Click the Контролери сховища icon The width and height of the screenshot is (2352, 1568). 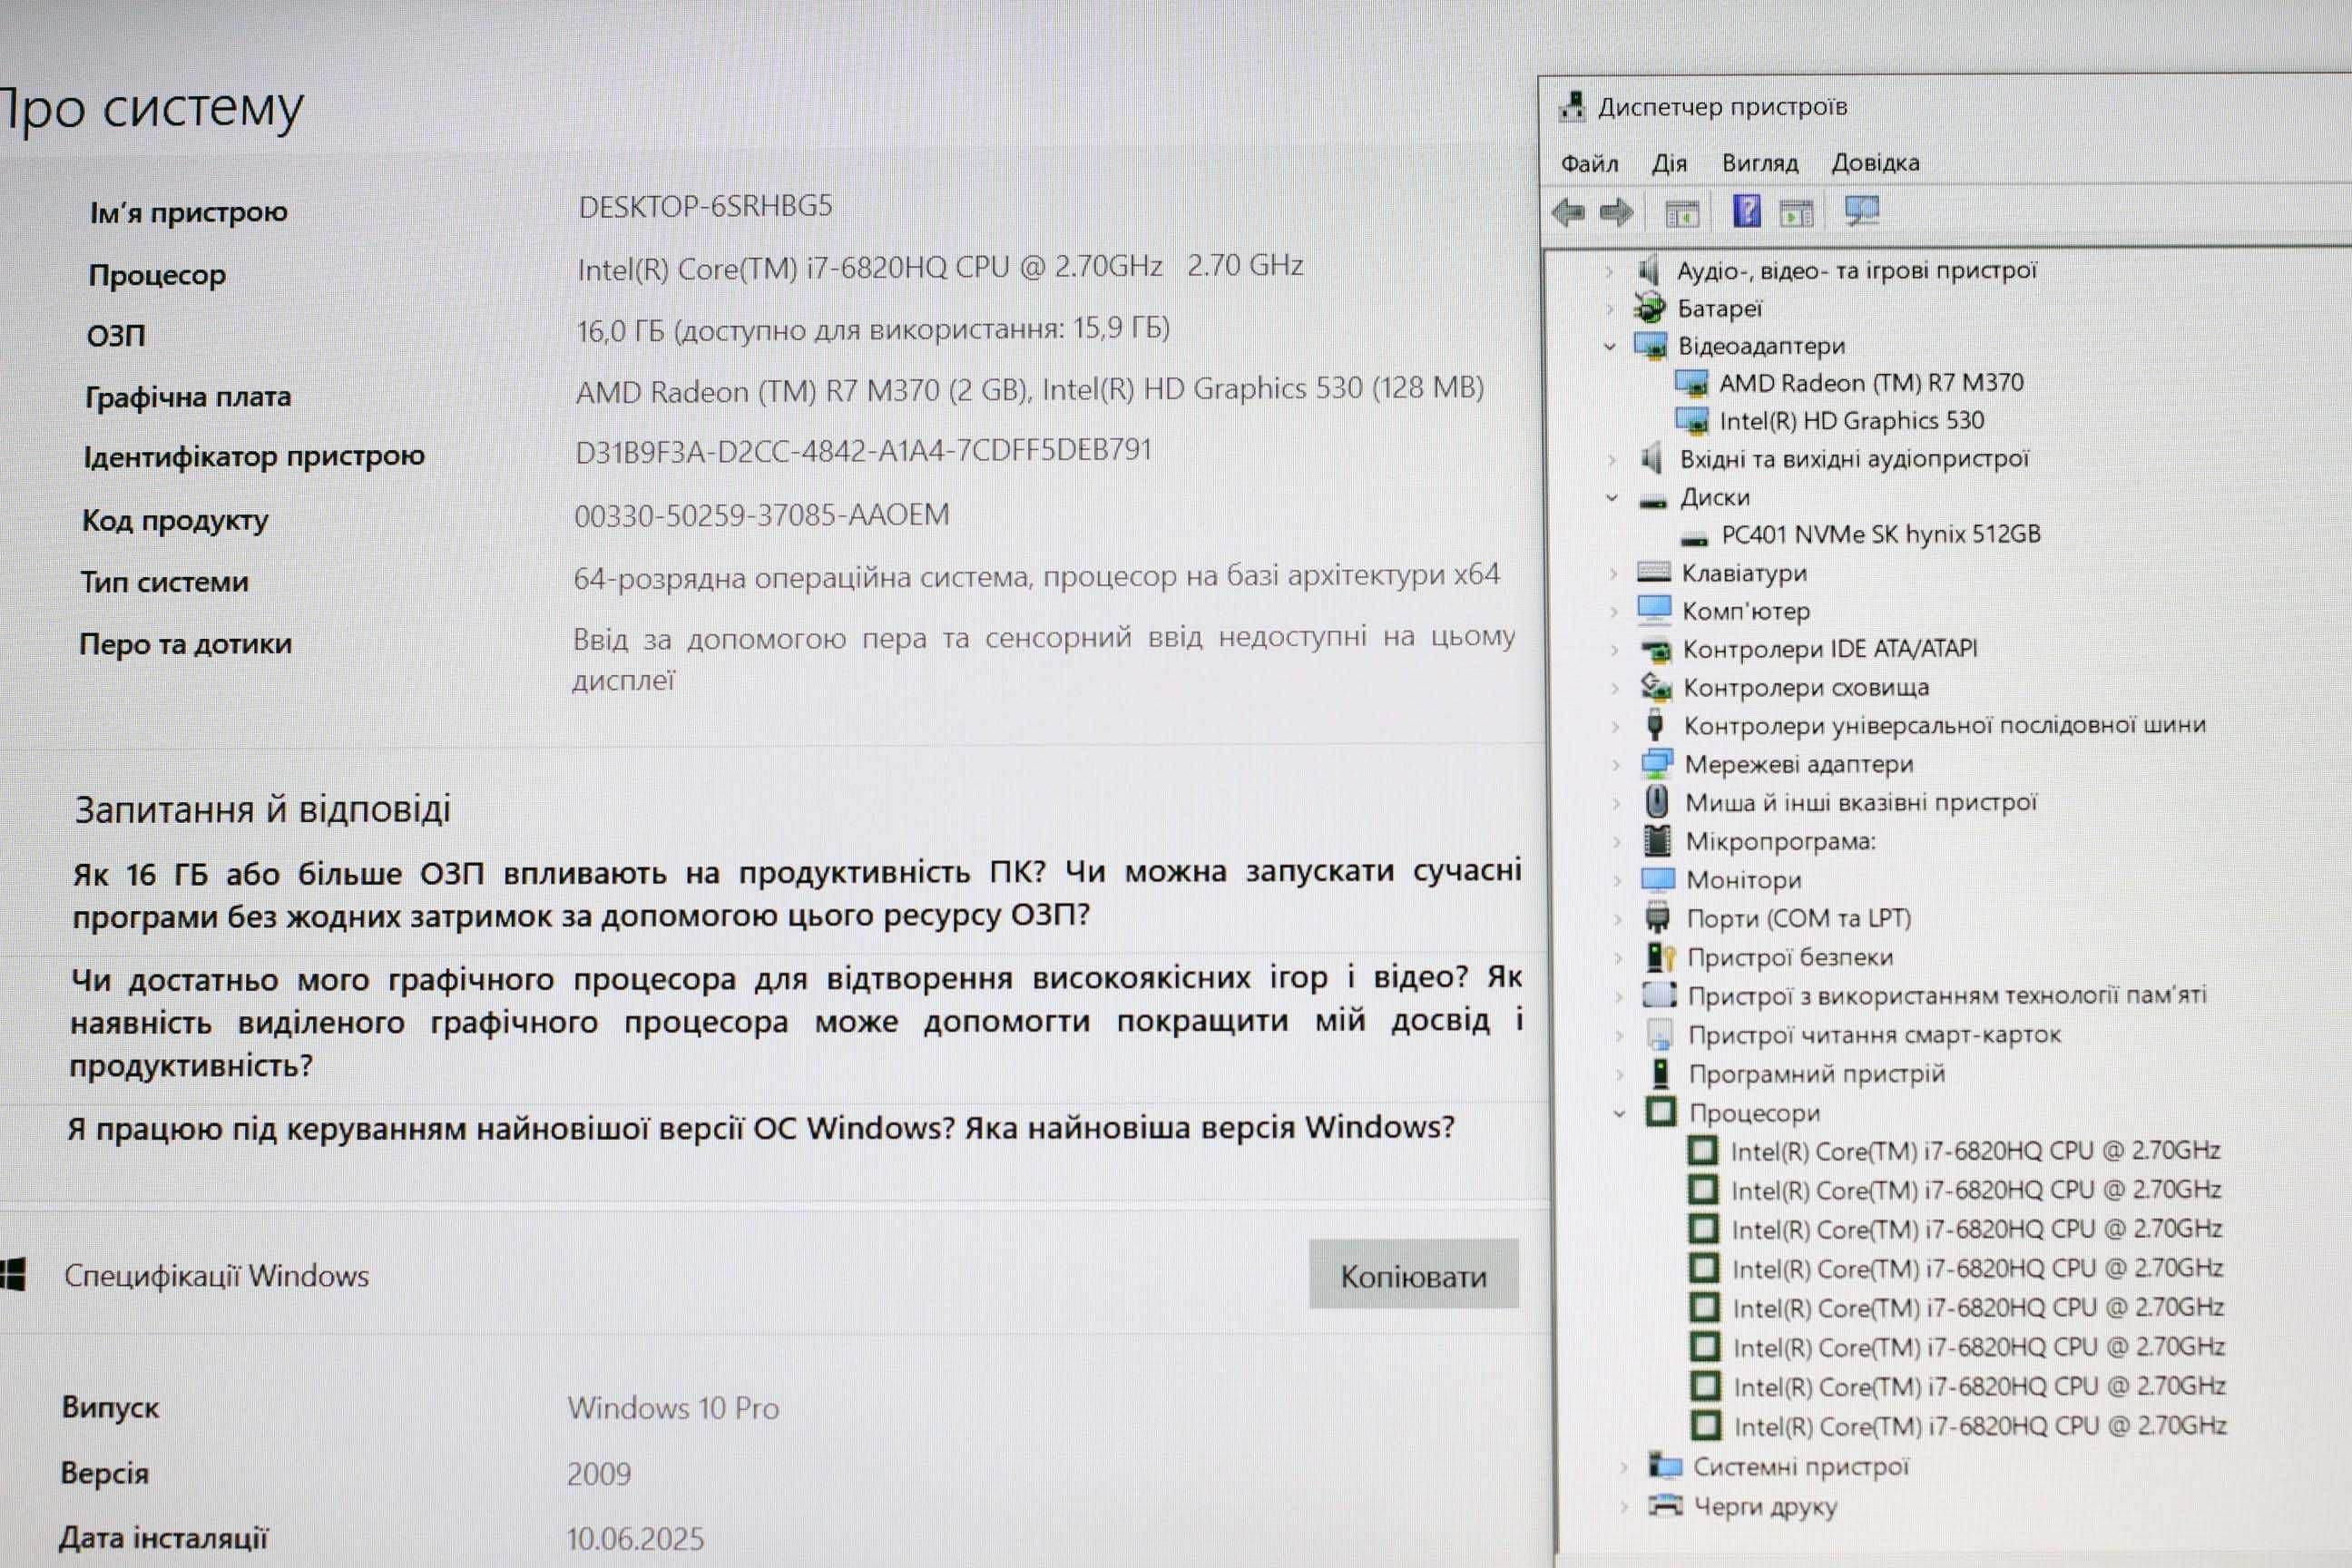tap(1656, 687)
